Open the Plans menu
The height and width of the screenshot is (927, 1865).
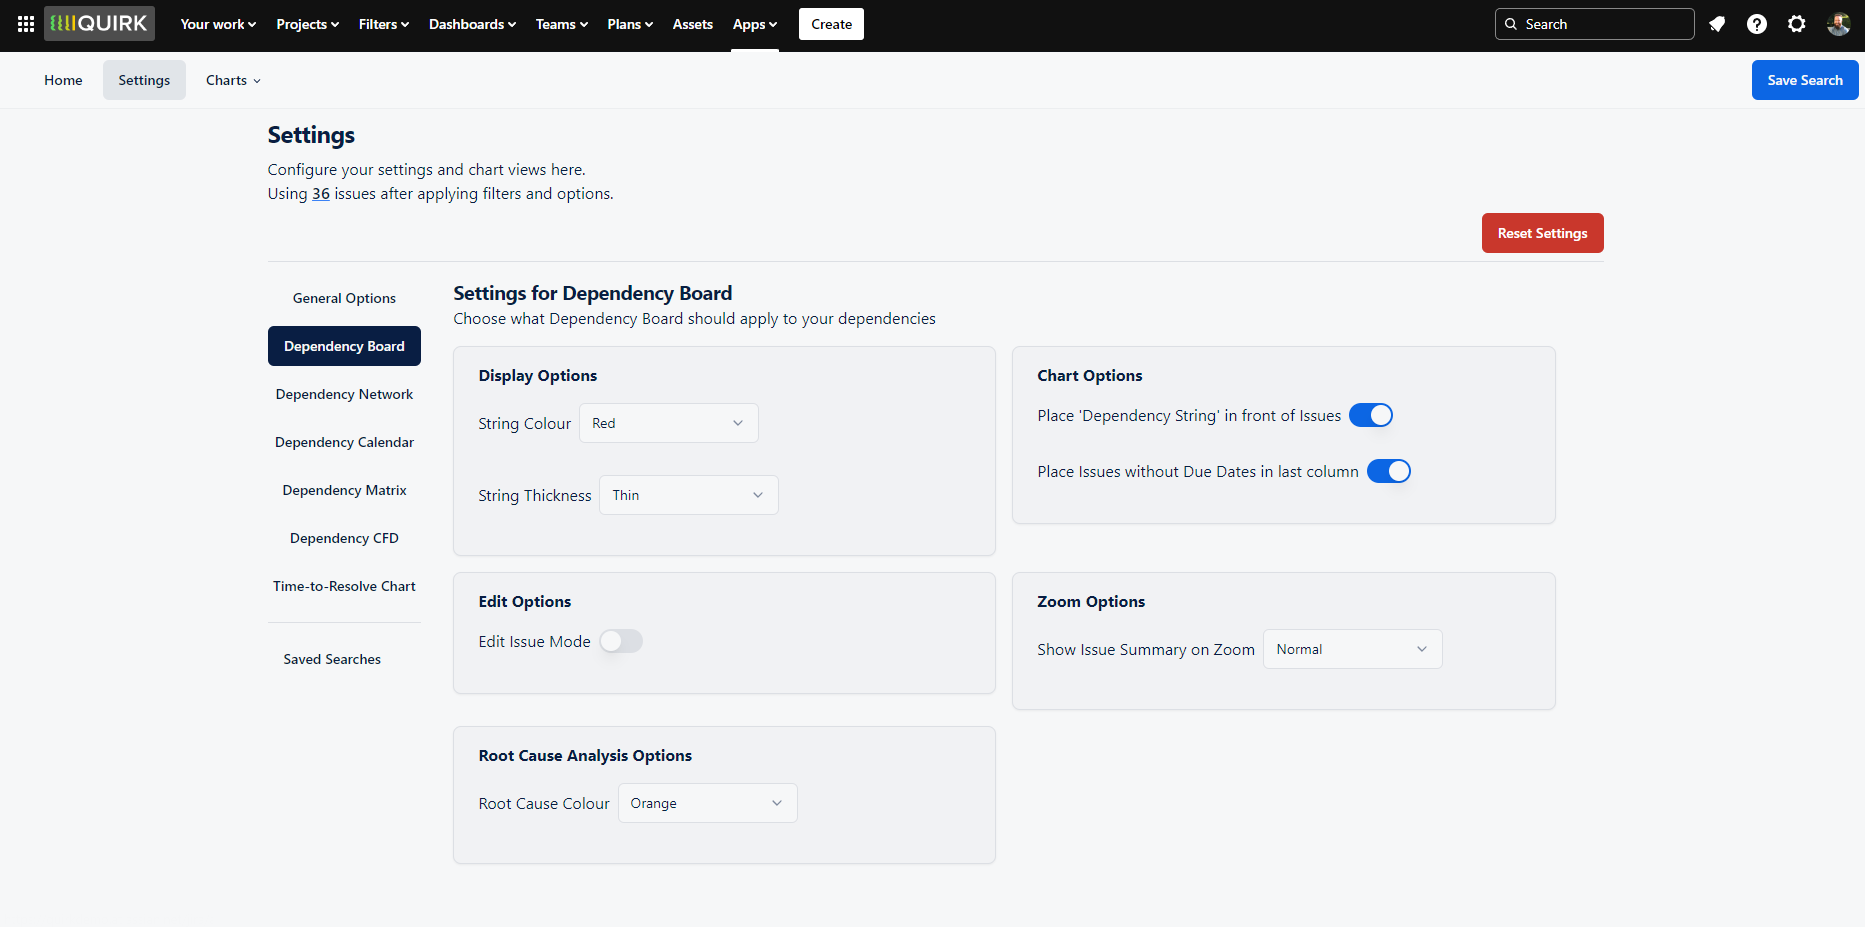pos(630,24)
